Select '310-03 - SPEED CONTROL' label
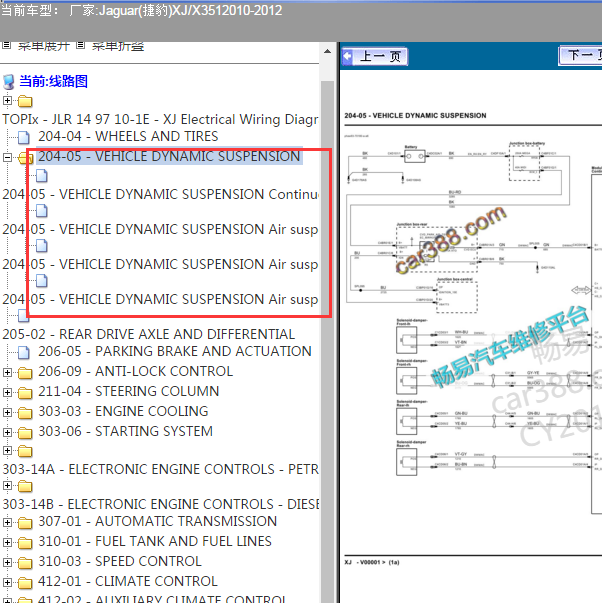 tap(120, 561)
